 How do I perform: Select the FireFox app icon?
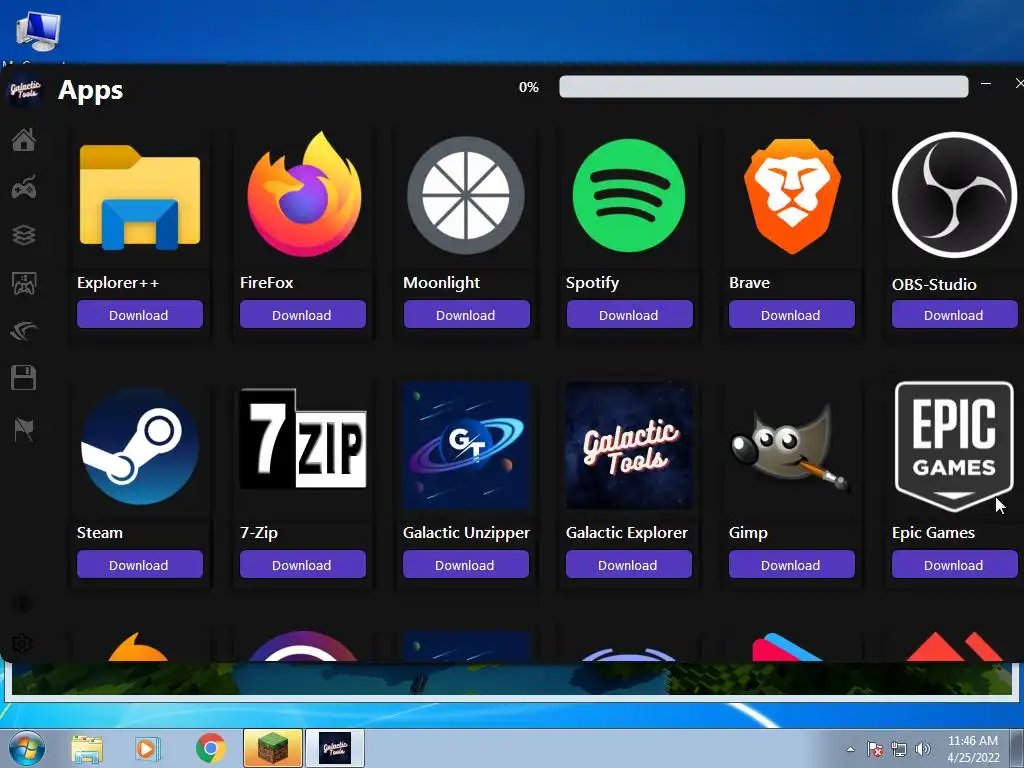pos(304,195)
